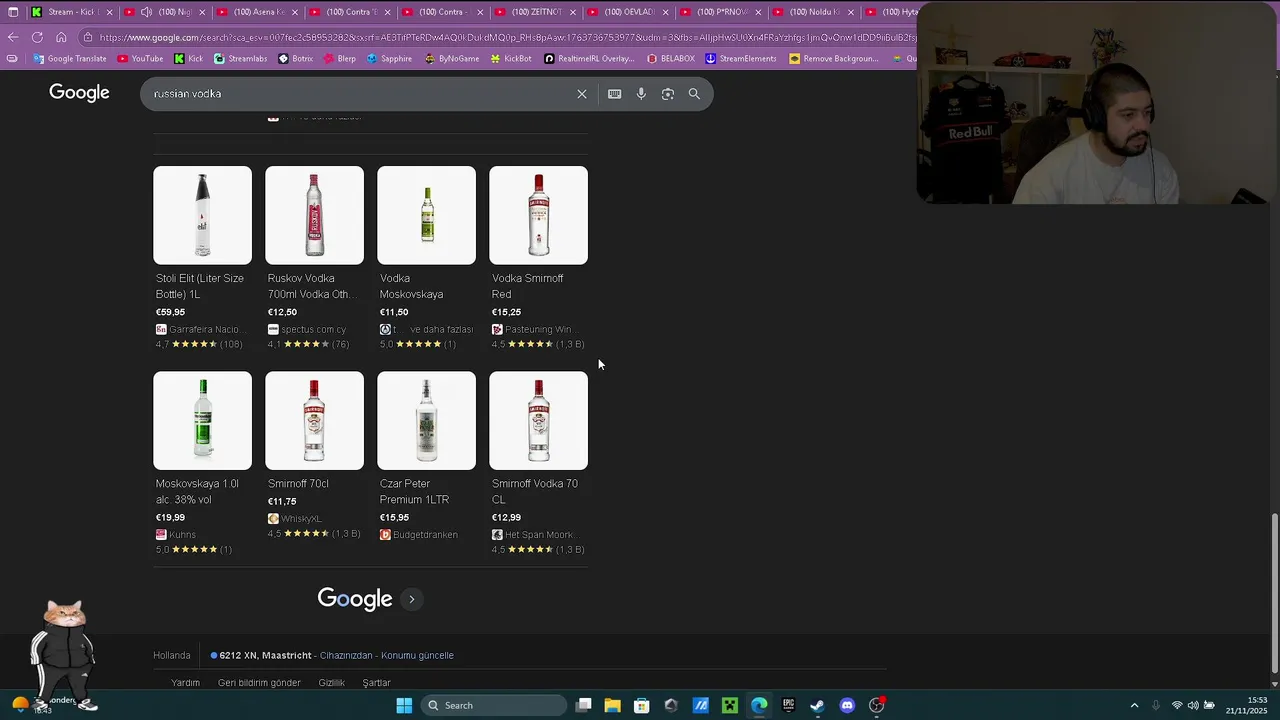The height and width of the screenshot is (720, 1280).
Task: Open the Google Translate bookmark
Action: pyautogui.click(x=70, y=58)
